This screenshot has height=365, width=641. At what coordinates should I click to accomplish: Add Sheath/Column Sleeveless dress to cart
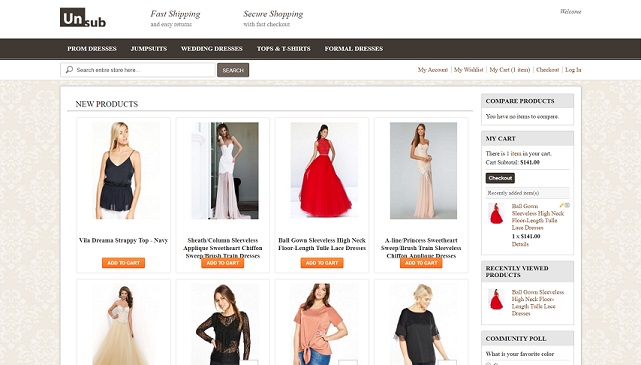(x=223, y=263)
